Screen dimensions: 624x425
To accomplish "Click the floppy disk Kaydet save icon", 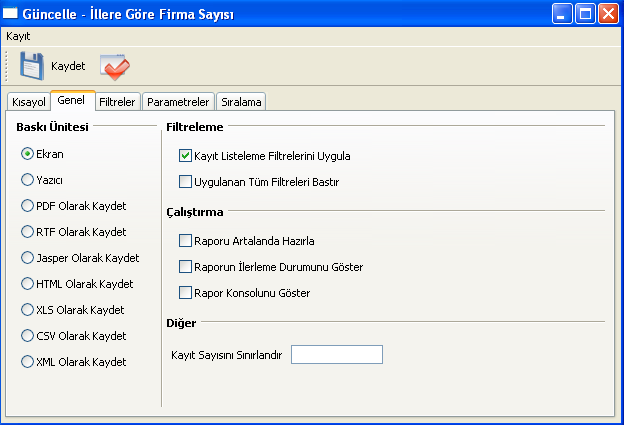I will click(x=31, y=66).
